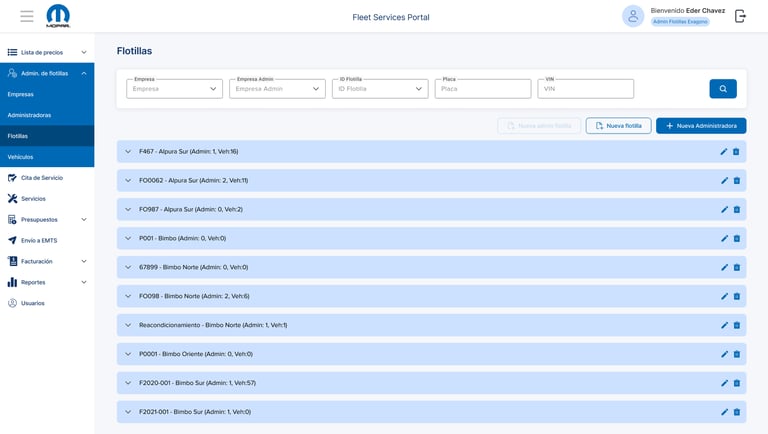Delete flotilla FO987 - Alpura Sur
This screenshot has width=768, height=434.
click(737, 210)
